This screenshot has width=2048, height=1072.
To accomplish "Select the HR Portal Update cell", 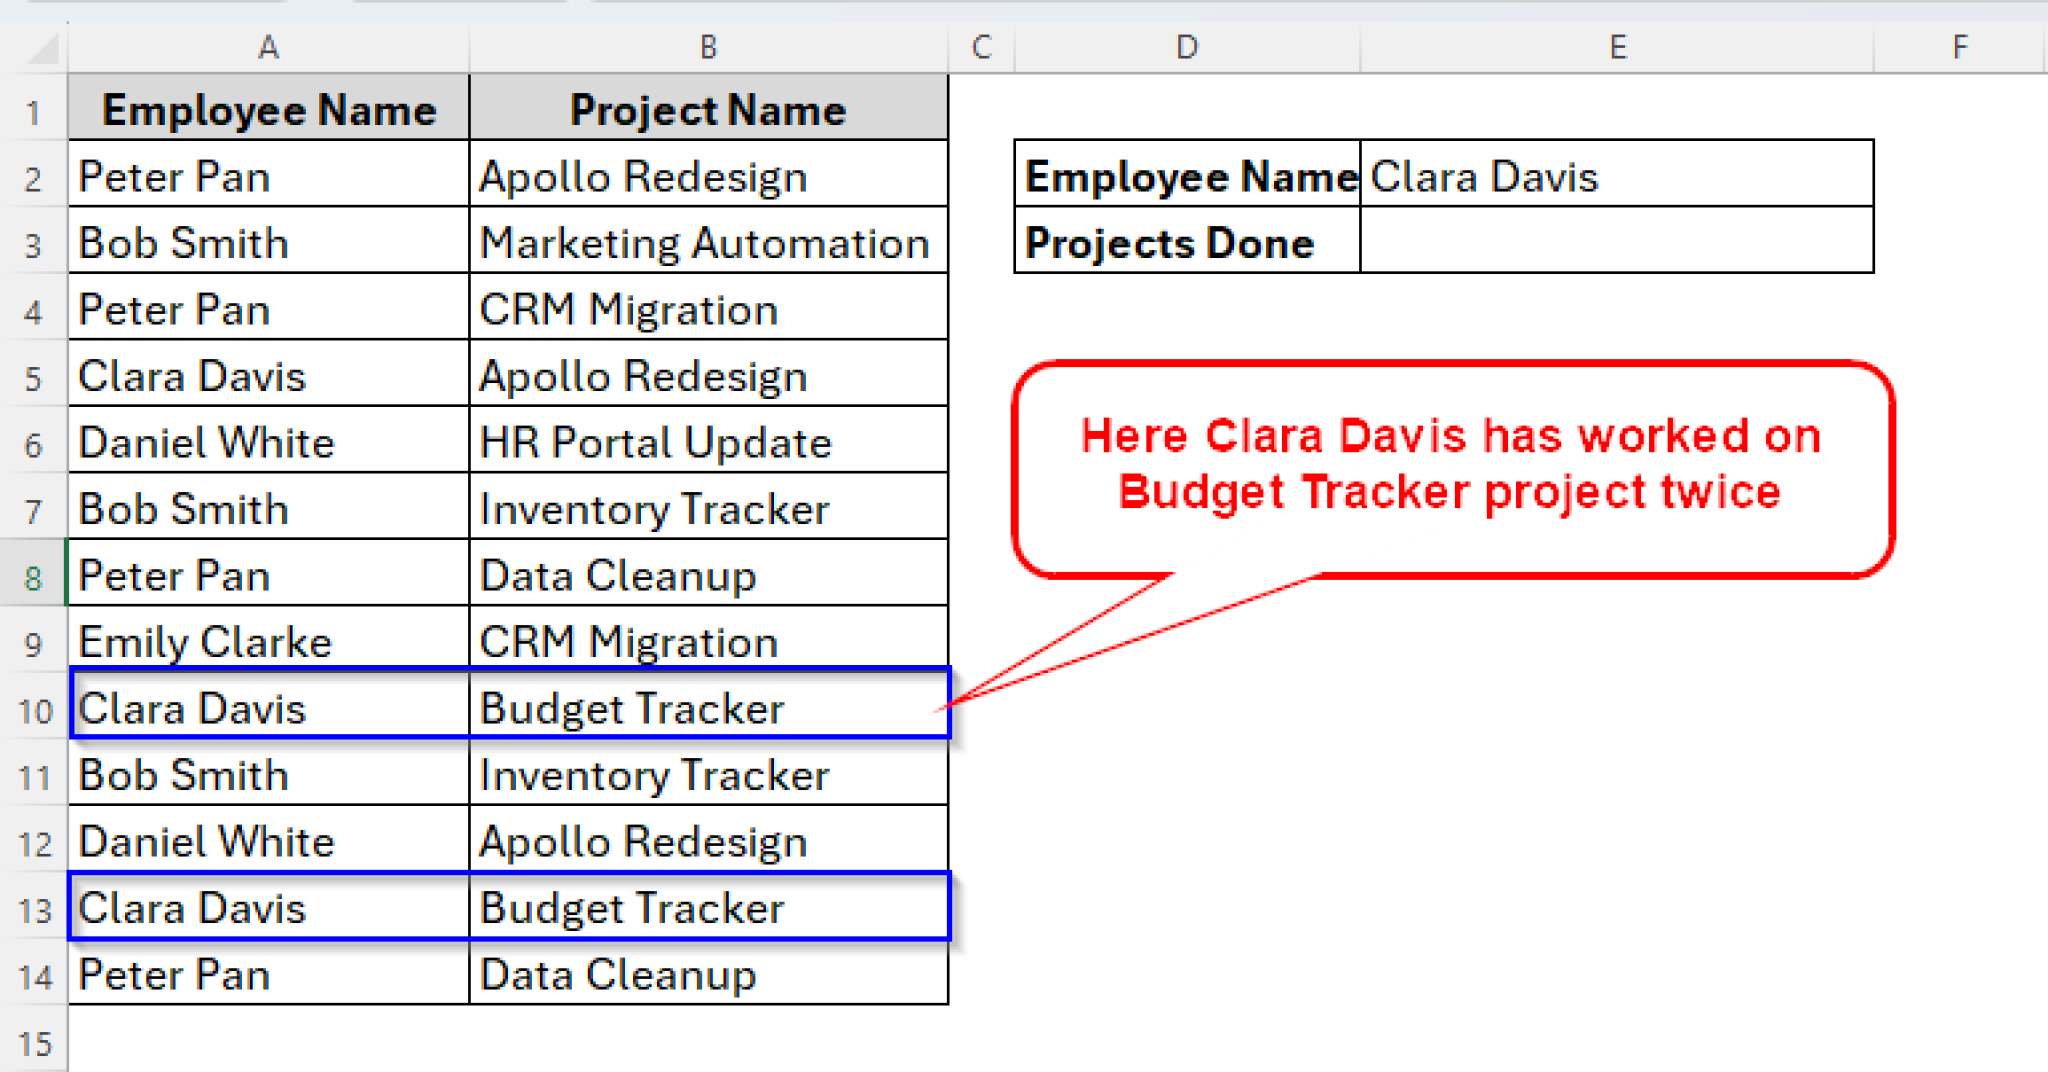I will (707, 441).
